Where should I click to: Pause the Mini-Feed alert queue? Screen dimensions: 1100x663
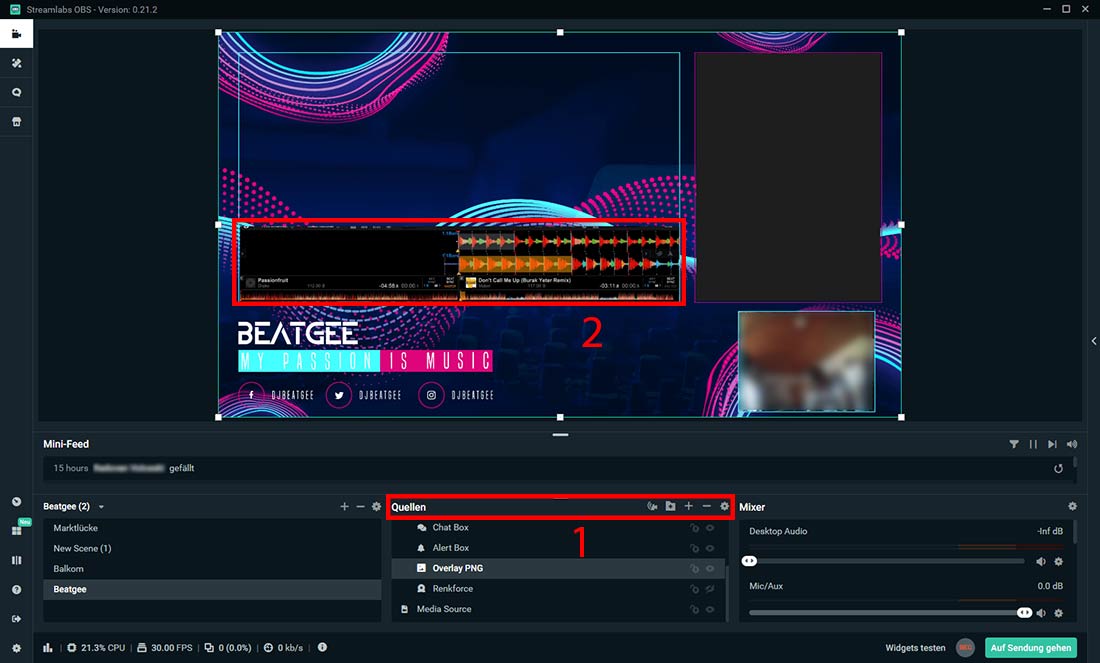coord(1033,444)
